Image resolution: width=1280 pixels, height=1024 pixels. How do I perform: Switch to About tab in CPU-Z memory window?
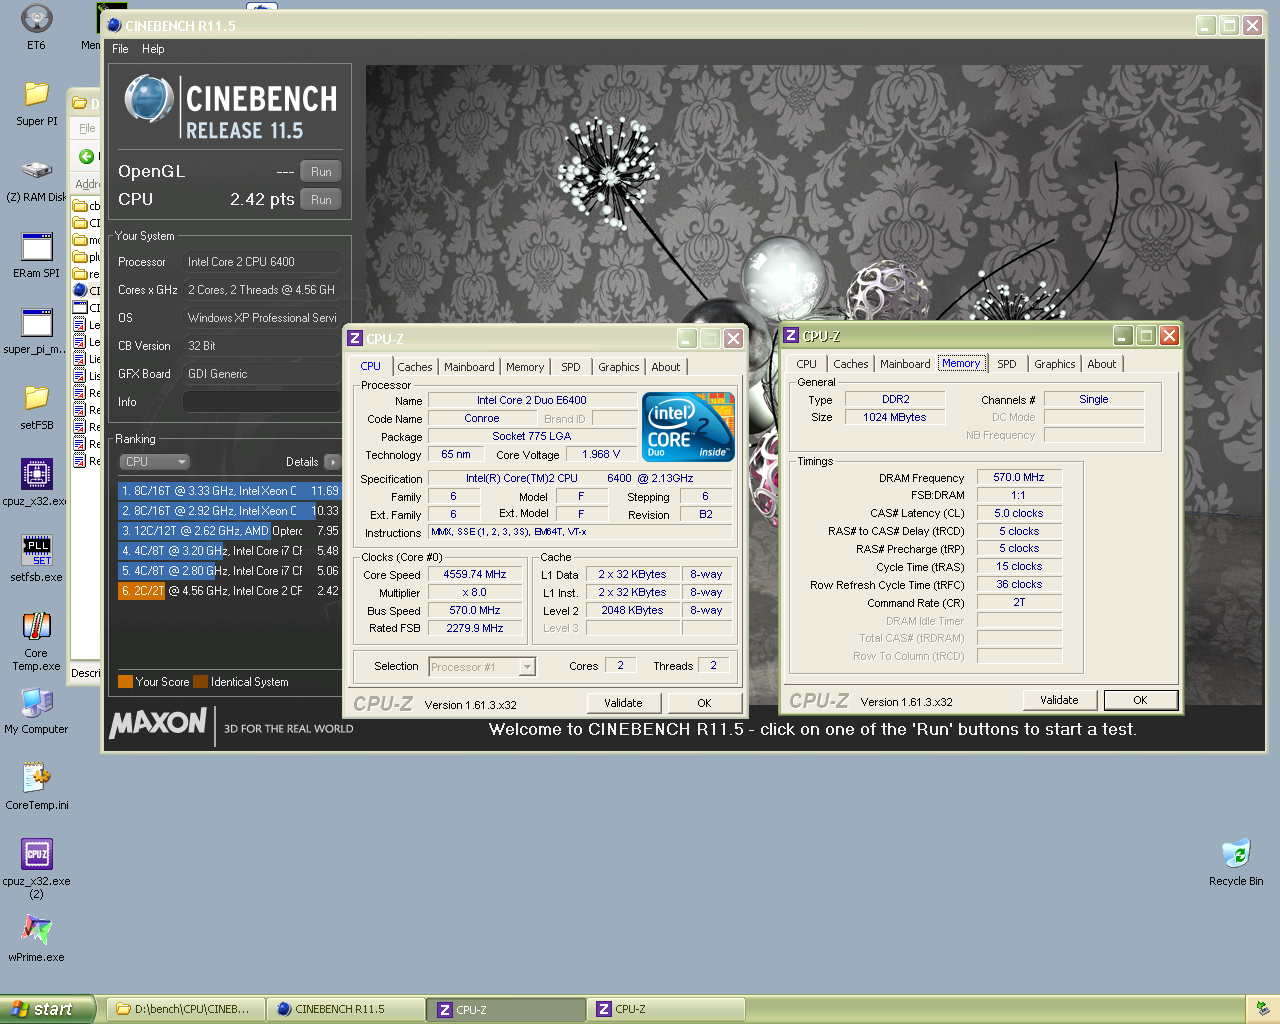coord(1102,364)
